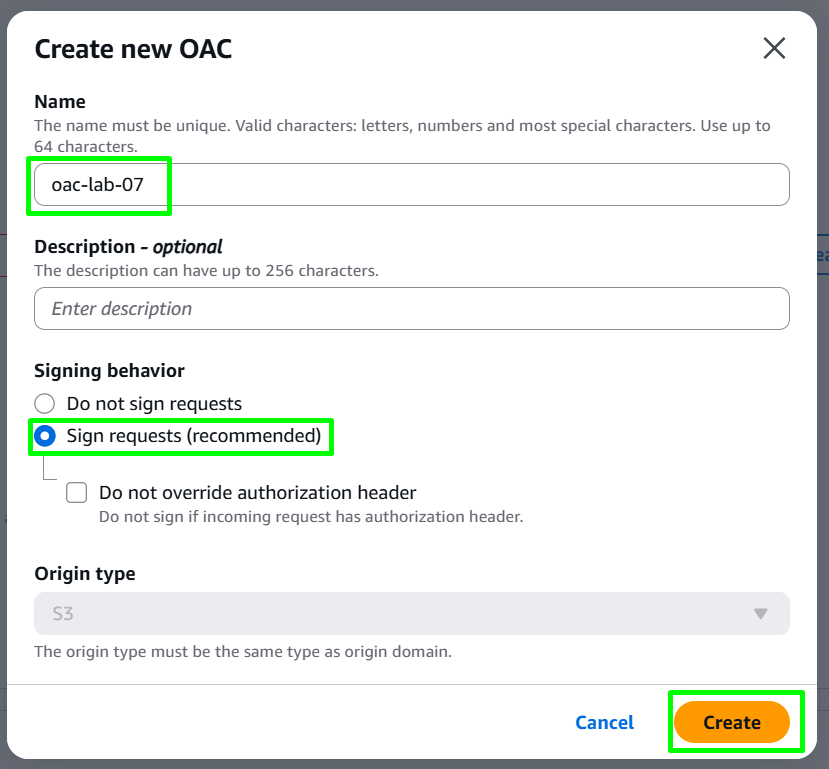The width and height of the screenshot is (829, 769).
Task: Click the Name field containing oac-lab-07
Action: (412, 184)
